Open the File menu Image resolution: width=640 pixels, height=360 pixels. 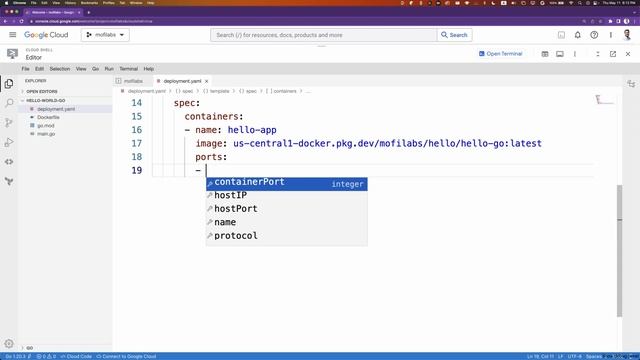coord(25,69)
